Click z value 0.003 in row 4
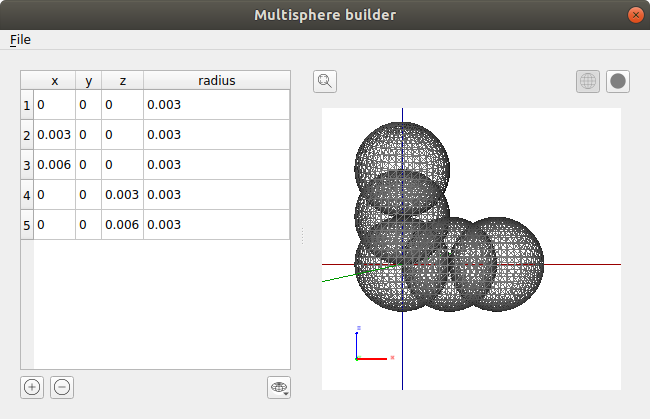 (123, 195)
